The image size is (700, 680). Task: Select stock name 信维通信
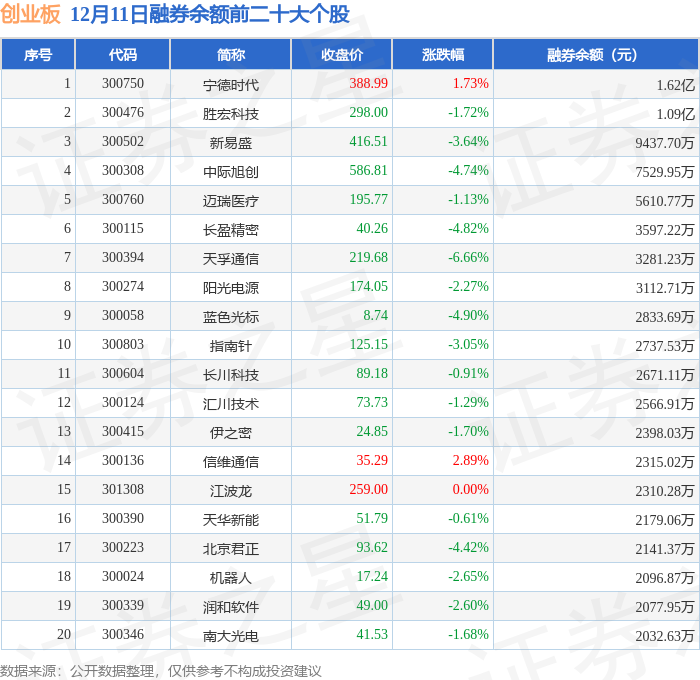pyautogui.click(x=231, y=462)
